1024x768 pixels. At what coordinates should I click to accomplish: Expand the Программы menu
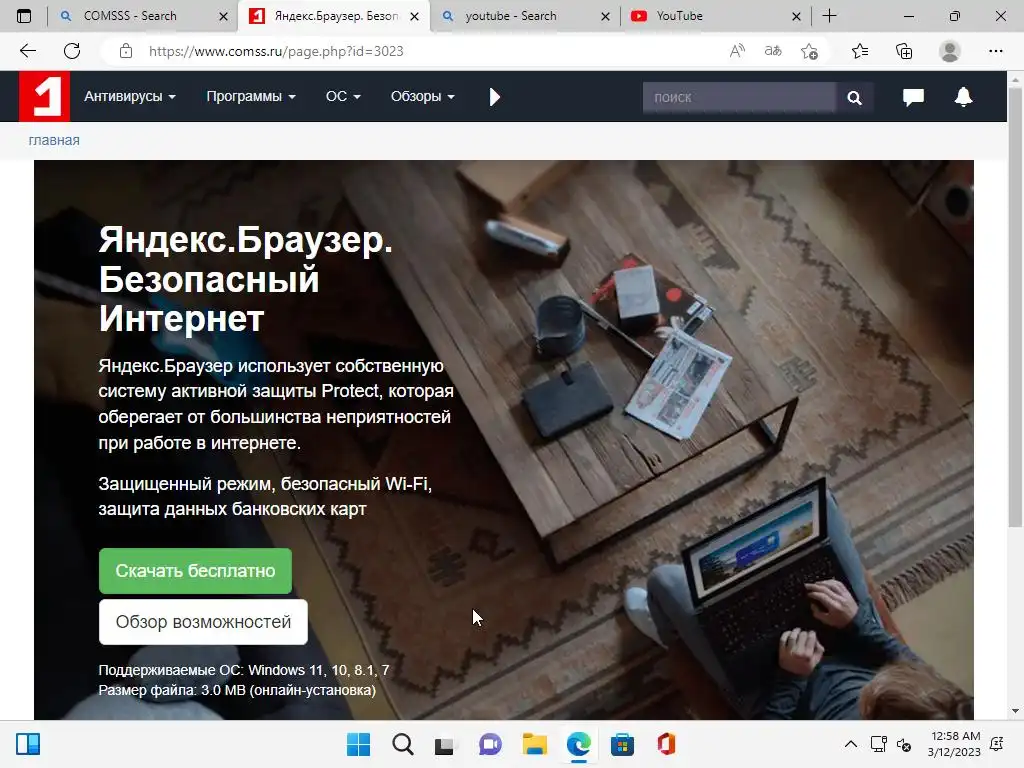coord(251,97)
